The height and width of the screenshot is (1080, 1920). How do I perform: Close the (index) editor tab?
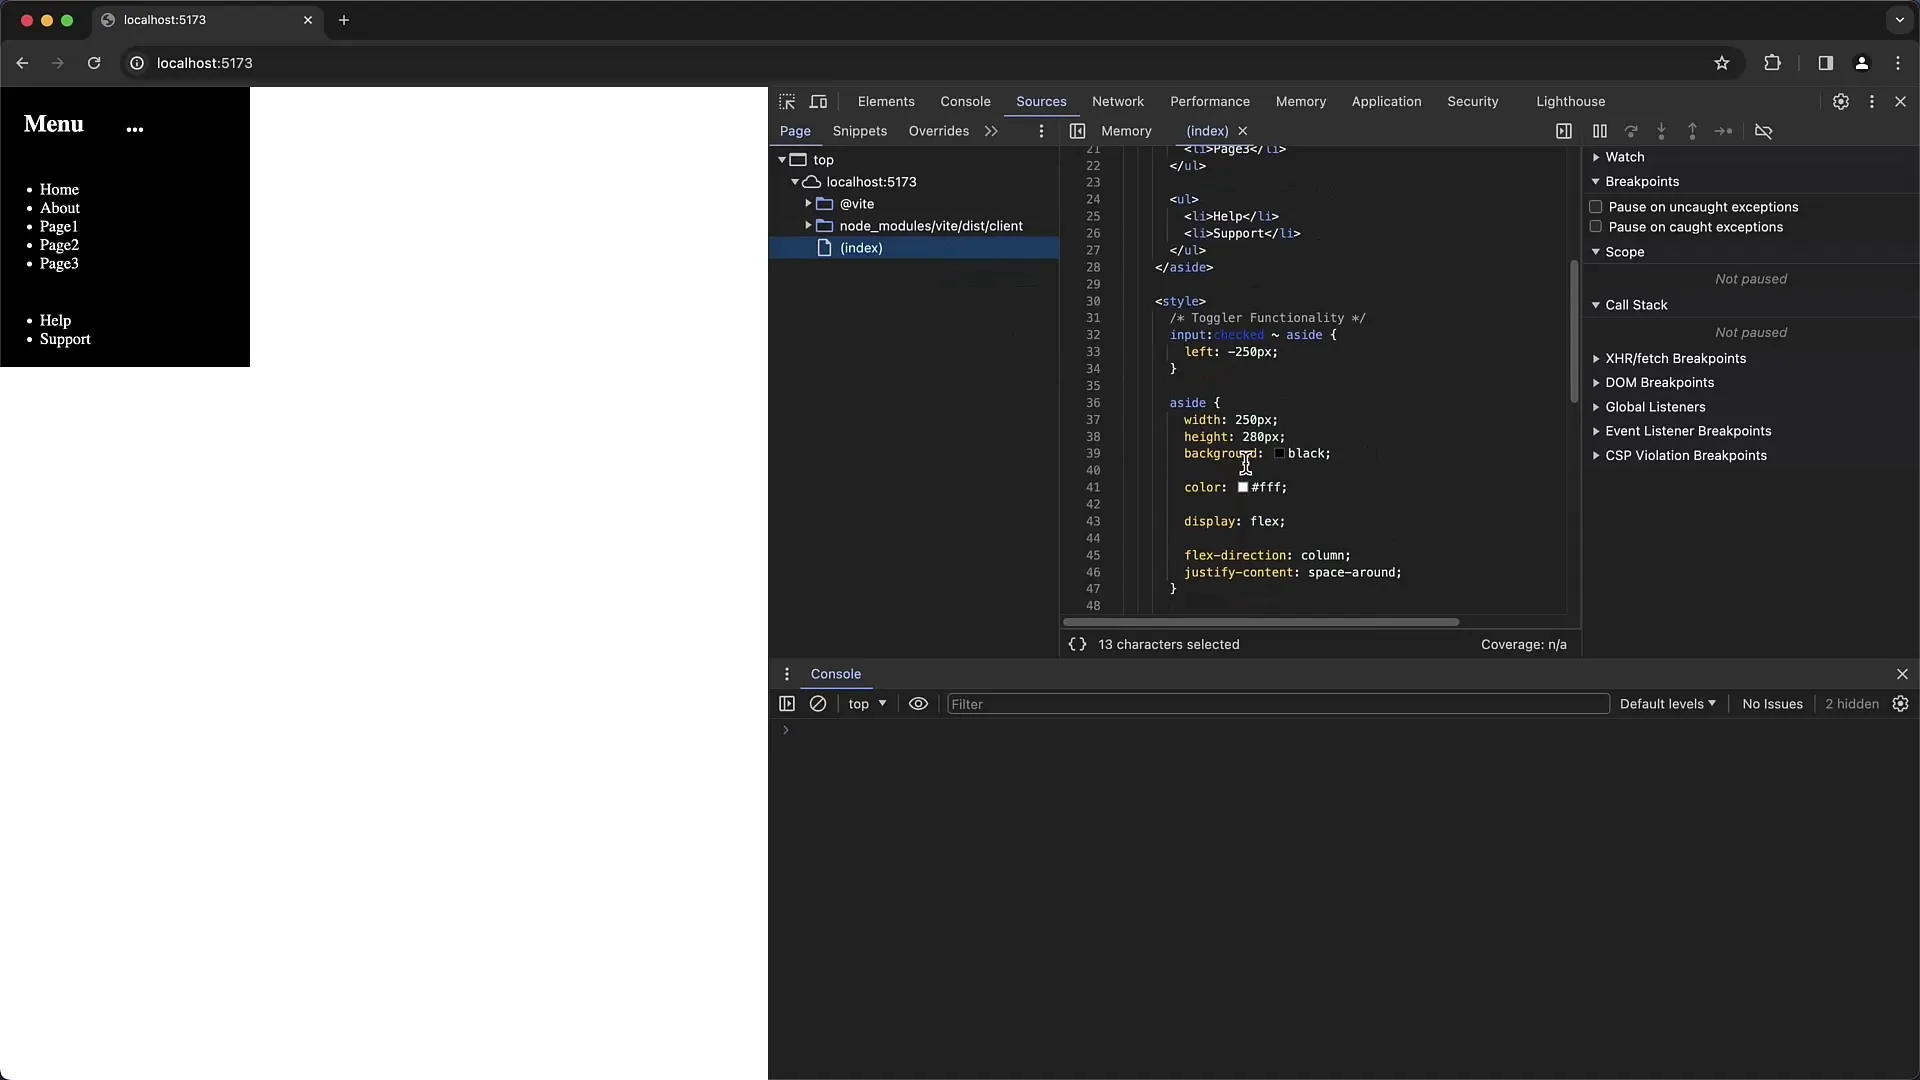click(1243, 131)
